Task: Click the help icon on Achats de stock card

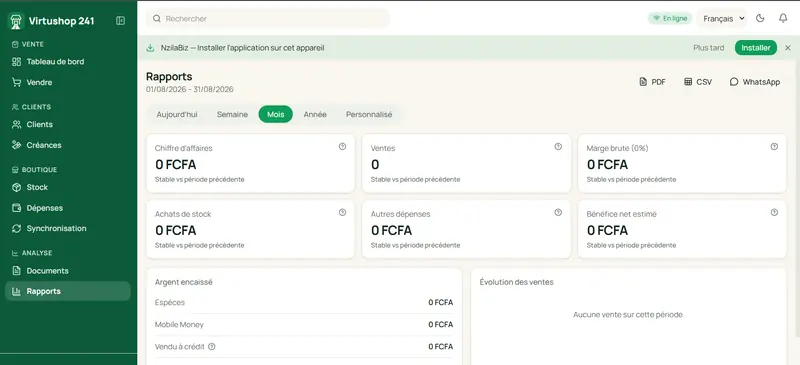Action: pyautogui.click(x=342, y=212)
